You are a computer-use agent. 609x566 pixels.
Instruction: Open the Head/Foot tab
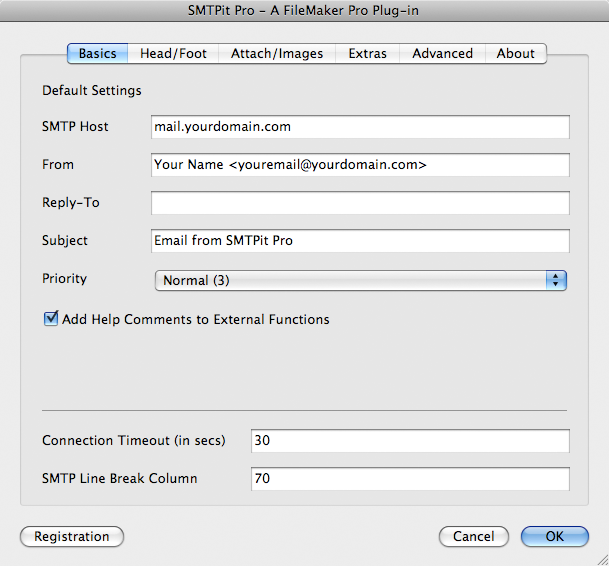(173, 54)
